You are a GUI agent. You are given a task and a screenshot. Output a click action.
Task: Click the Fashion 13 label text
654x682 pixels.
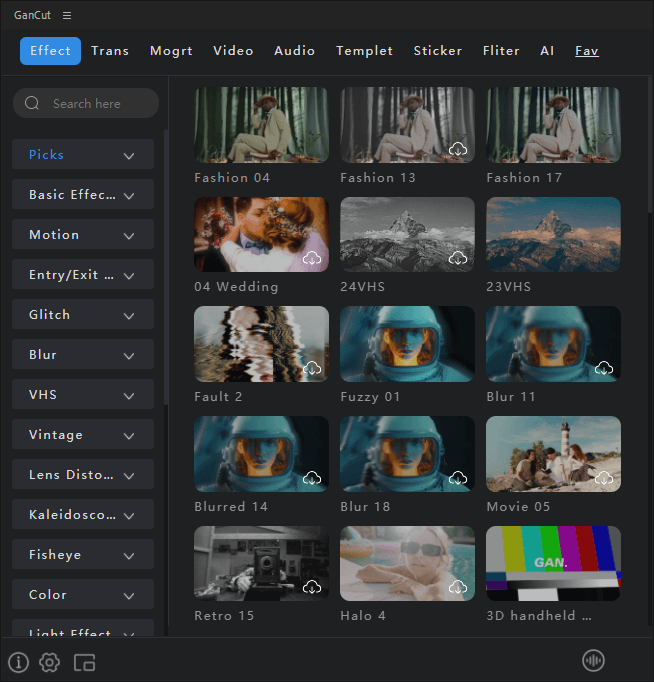378,177
